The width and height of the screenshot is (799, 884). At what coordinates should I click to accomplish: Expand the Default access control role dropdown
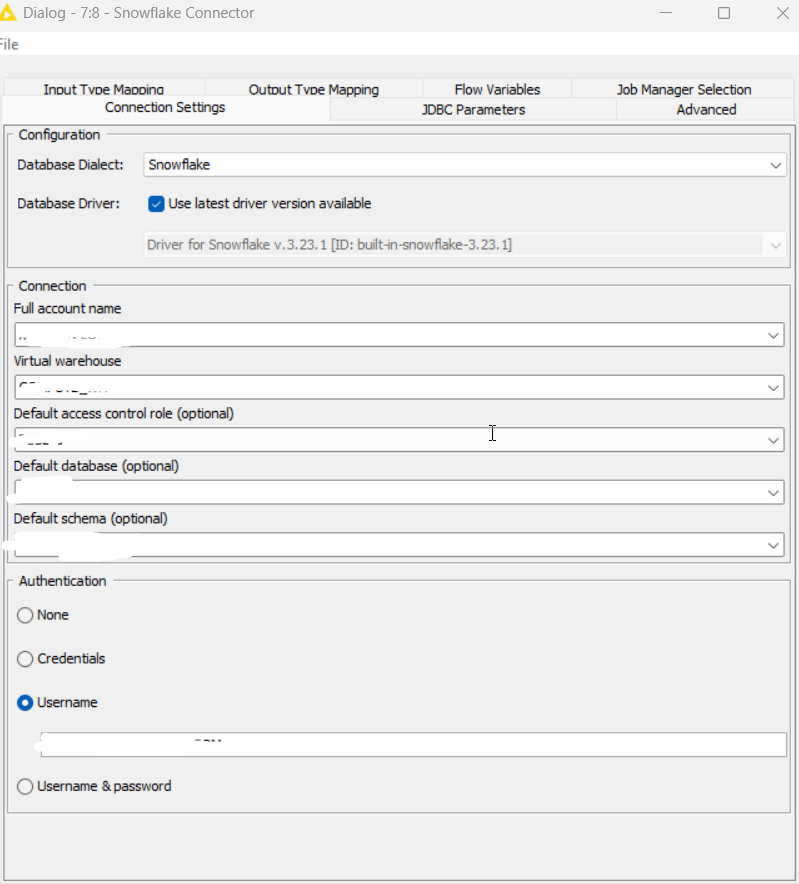[773, 440]
